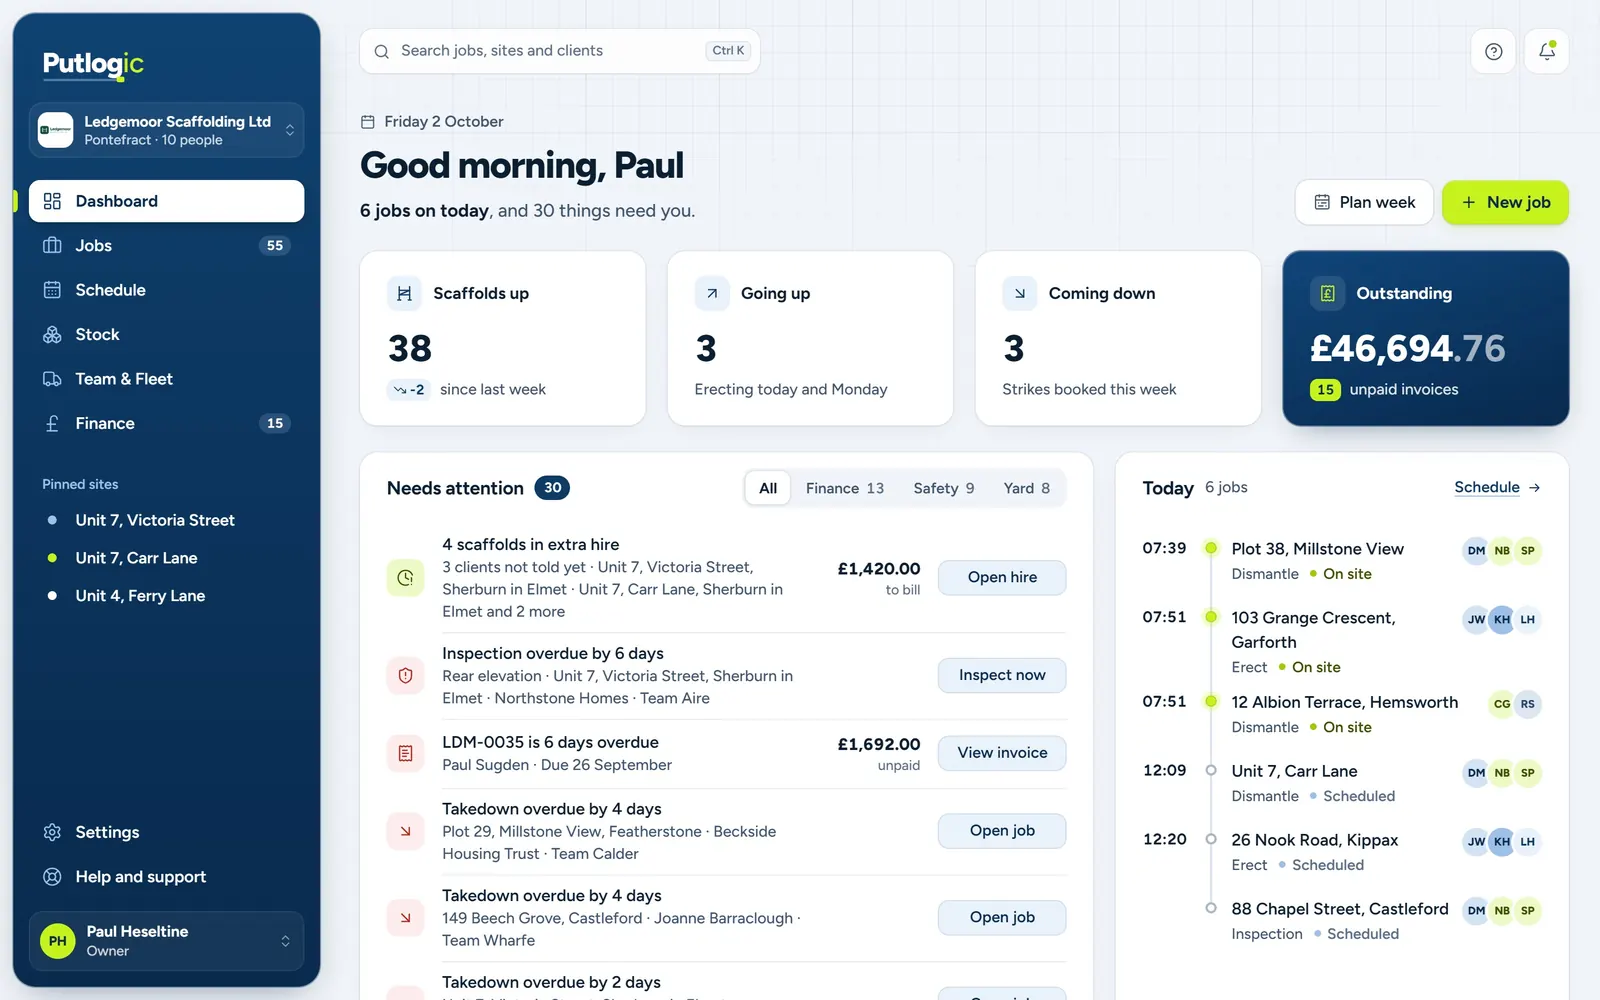Click the help question mark icon
1600x1000 pixels.
point(1493,51)
